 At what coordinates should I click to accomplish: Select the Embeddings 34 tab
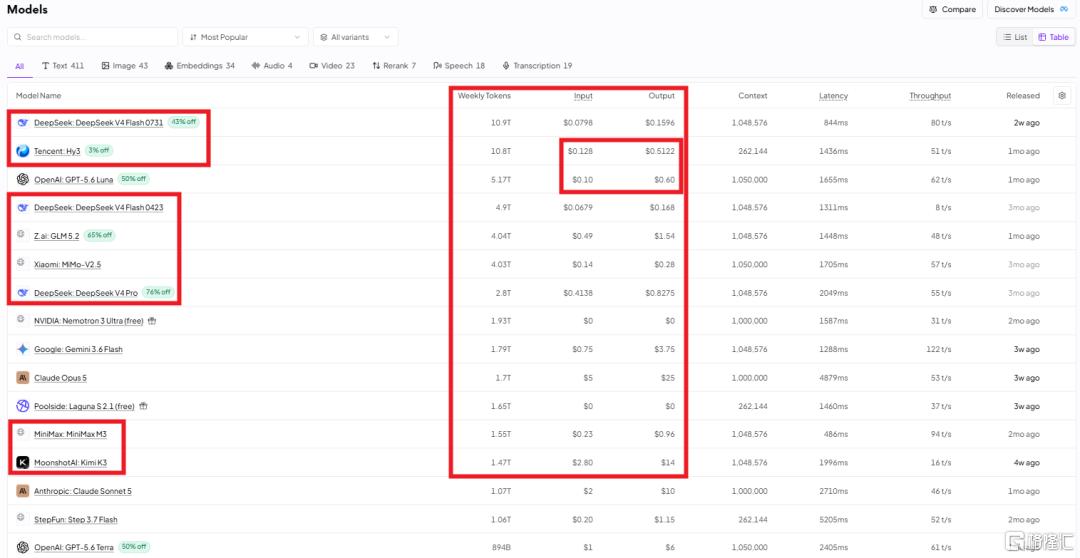click(200, 66)
